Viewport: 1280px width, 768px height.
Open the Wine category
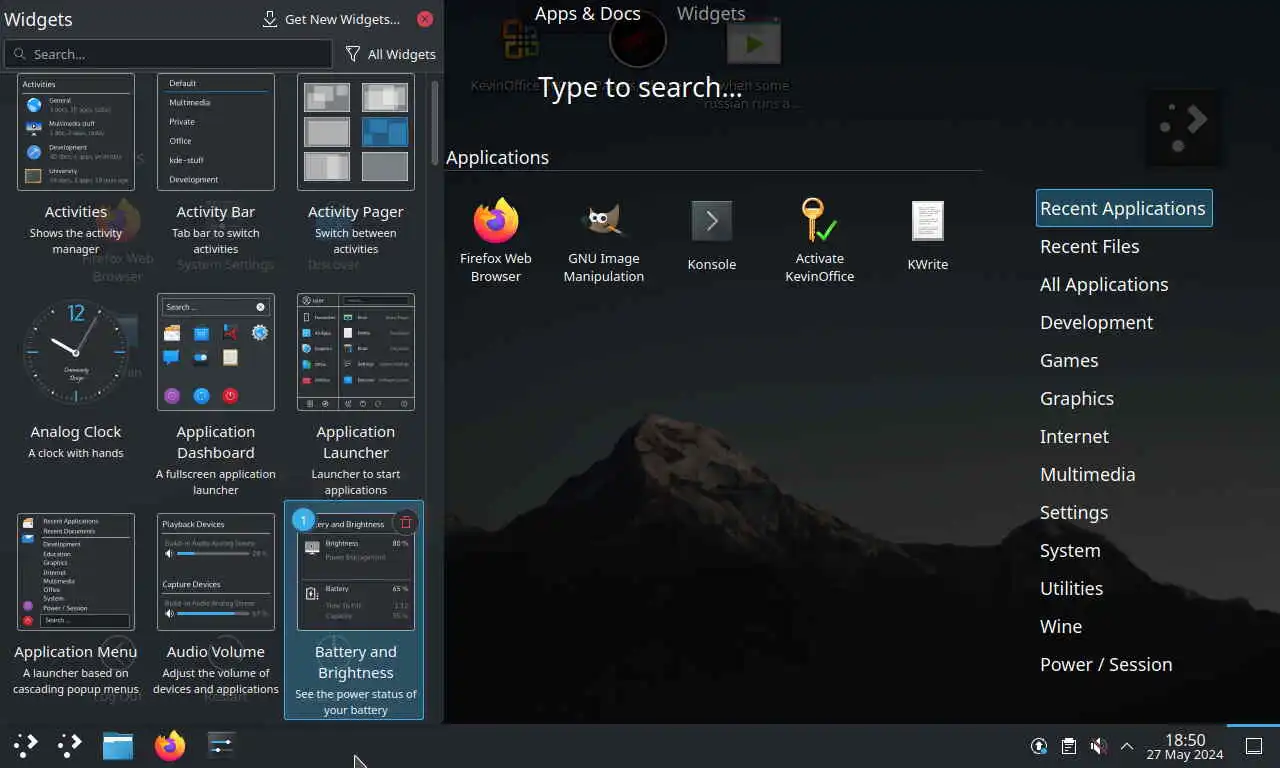point(1061,626)
